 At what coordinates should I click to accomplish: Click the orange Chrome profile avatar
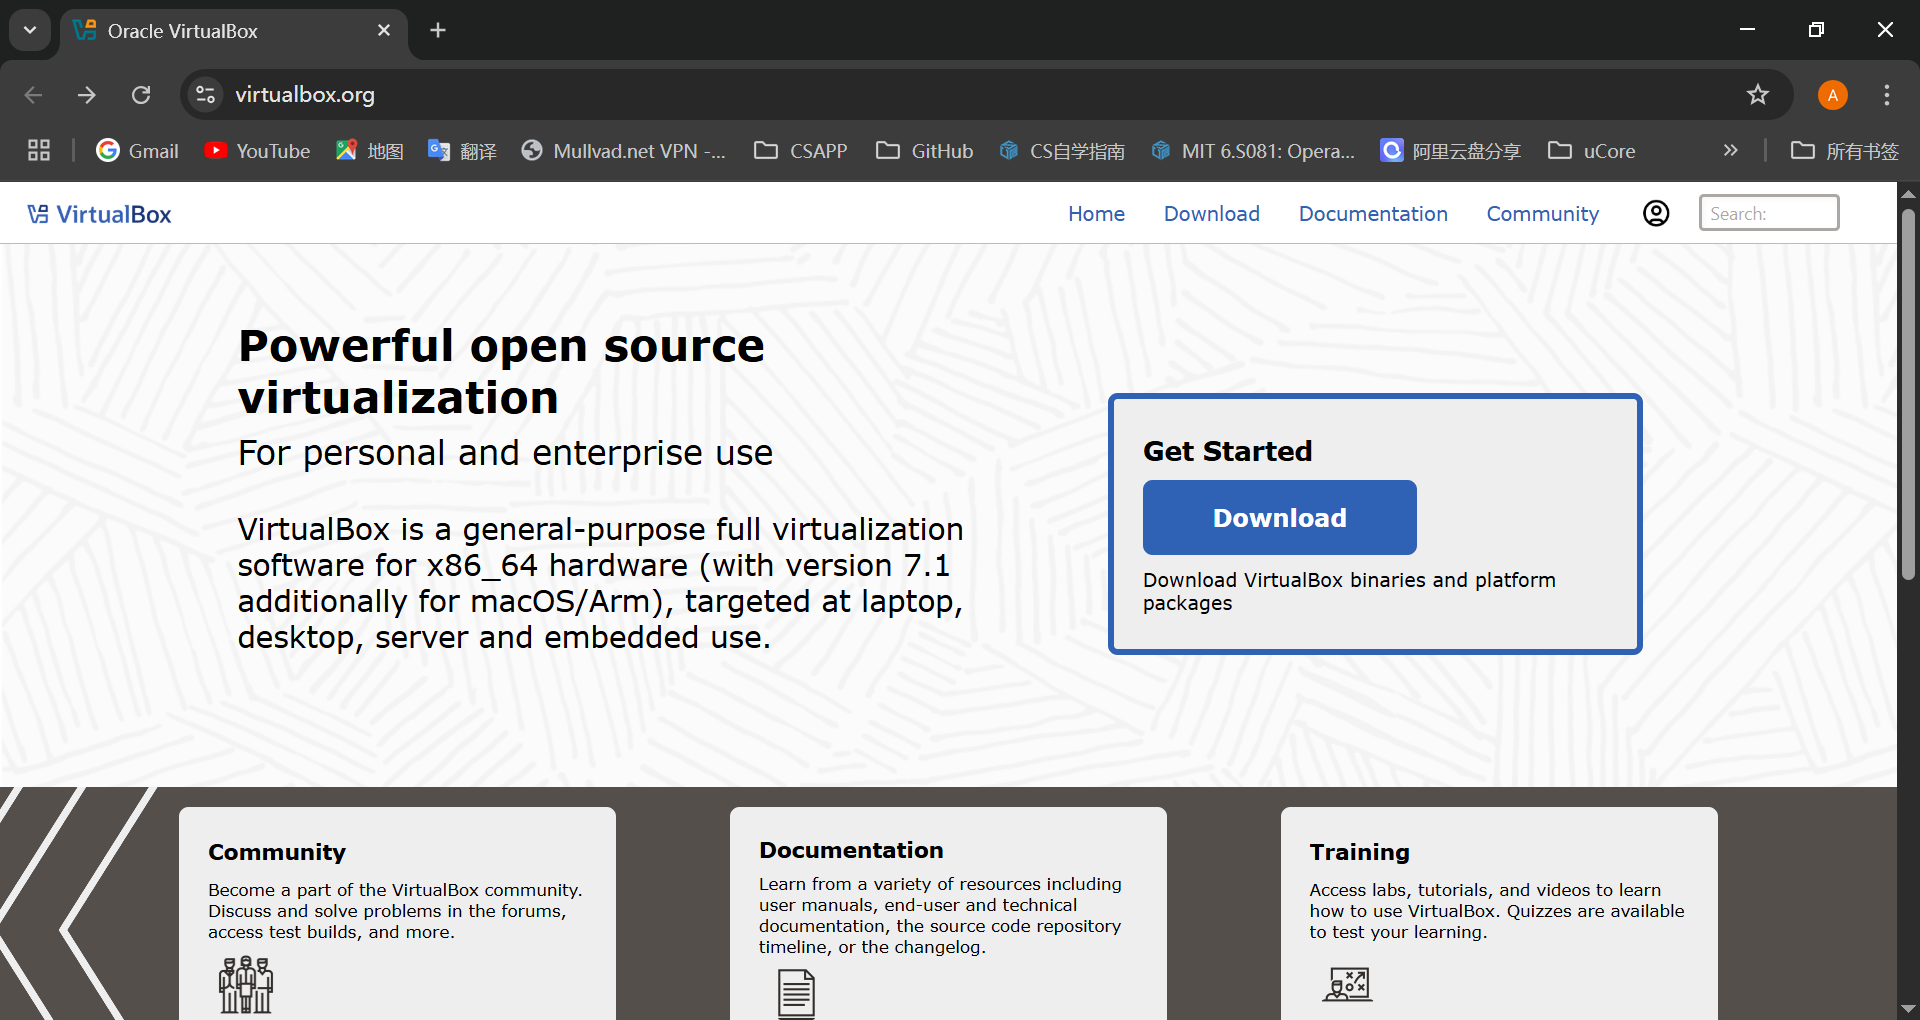tap(1832, 95)
